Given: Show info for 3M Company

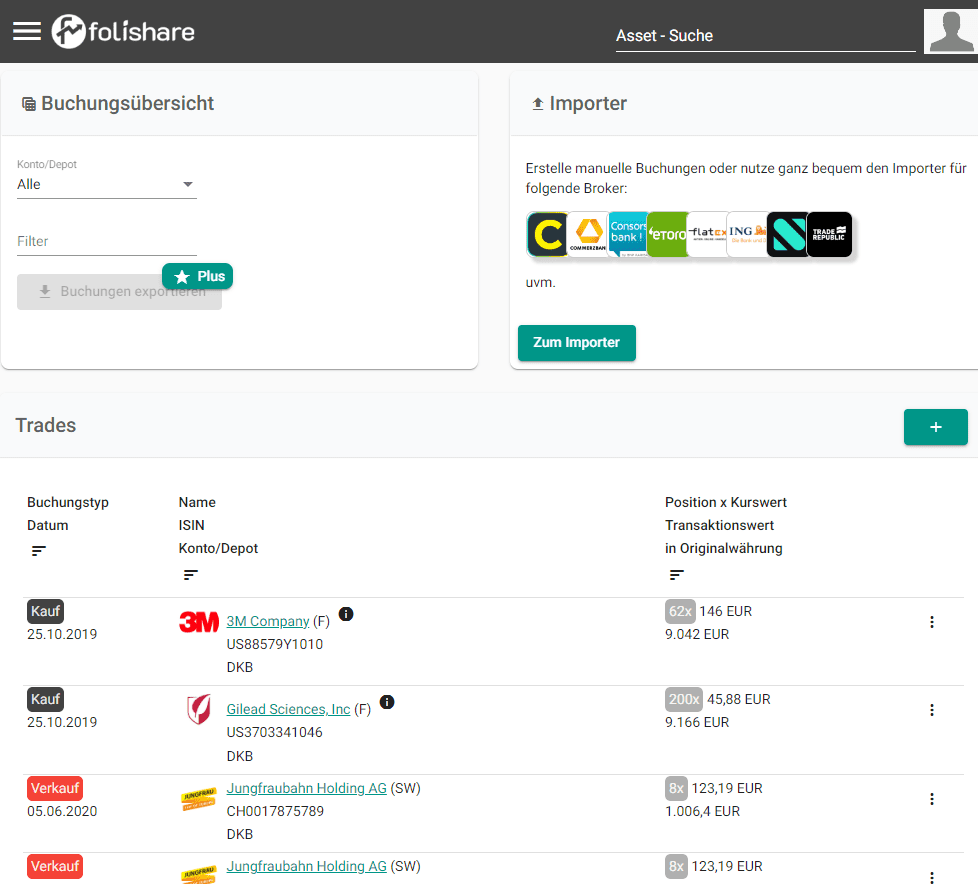Looking at the screenshot, I should click(x=346, y=614).
